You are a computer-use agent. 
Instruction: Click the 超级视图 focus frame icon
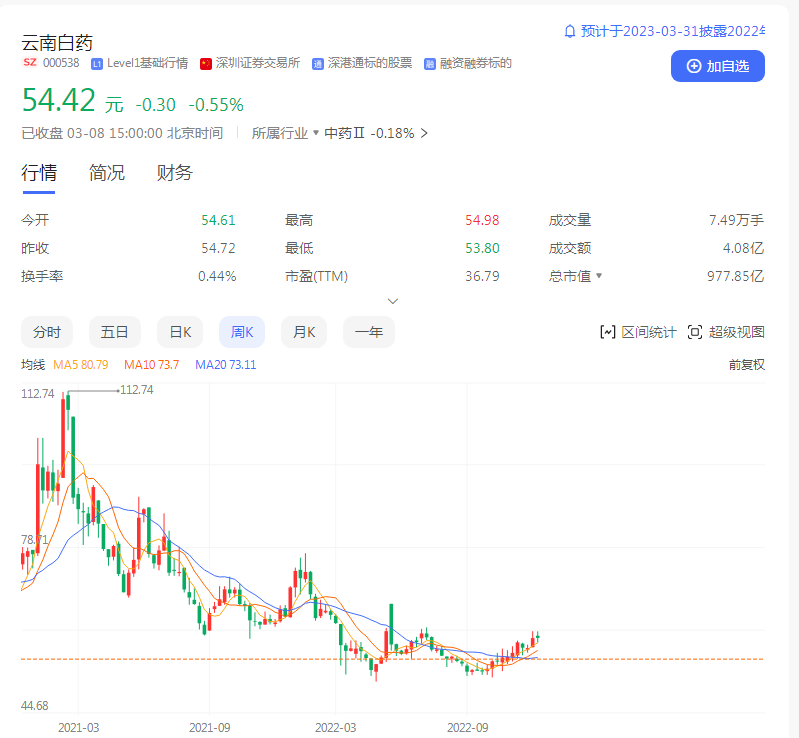695,332
